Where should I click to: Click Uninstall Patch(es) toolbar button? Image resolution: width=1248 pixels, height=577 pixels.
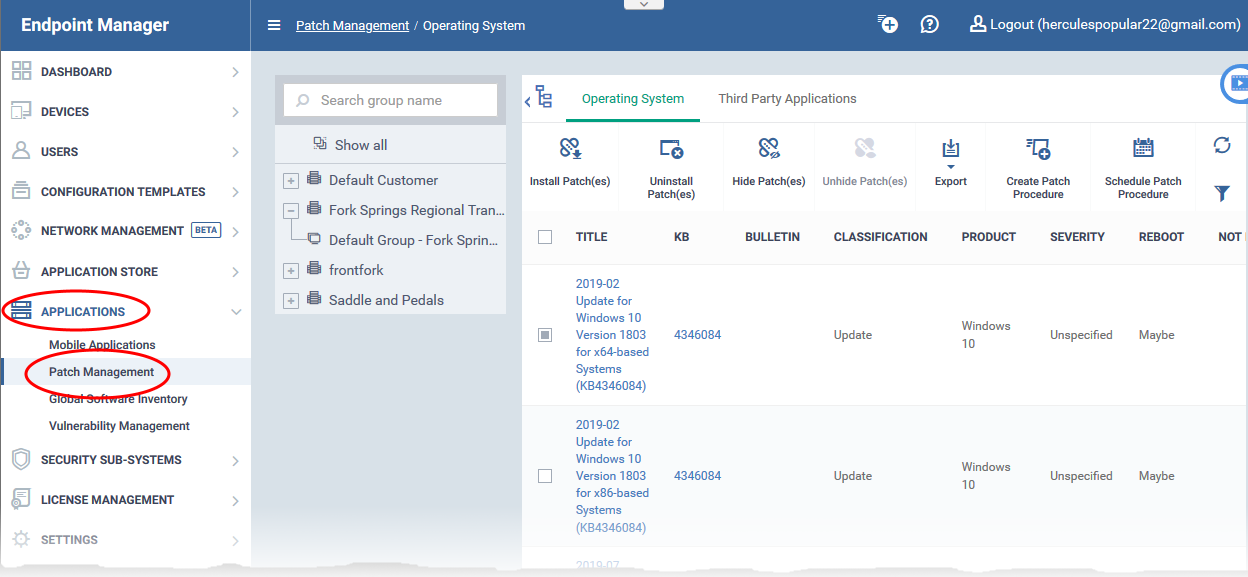(x=671, y=168)
